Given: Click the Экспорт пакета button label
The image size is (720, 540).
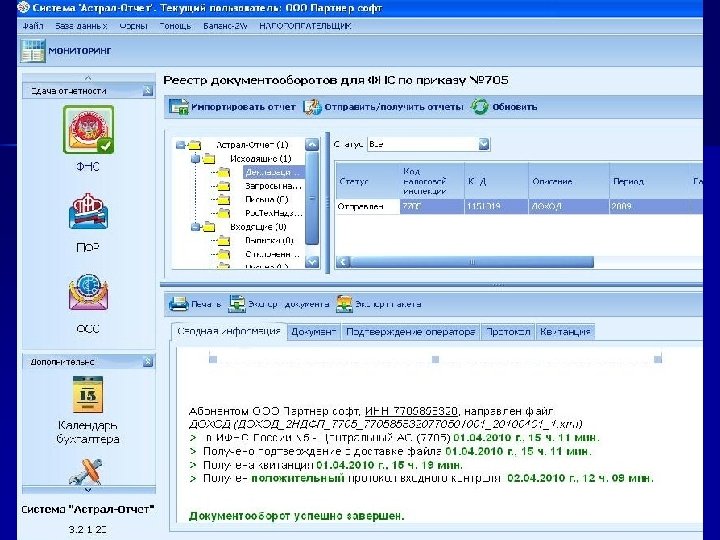Looking at the screenshot, I should [x=388, y=304].
